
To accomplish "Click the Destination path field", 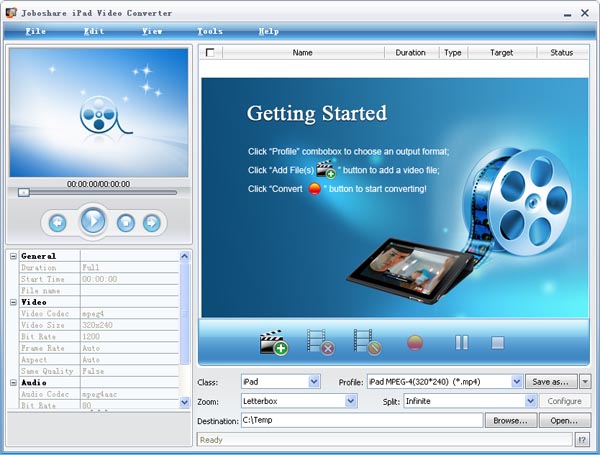I will point(362,420).
